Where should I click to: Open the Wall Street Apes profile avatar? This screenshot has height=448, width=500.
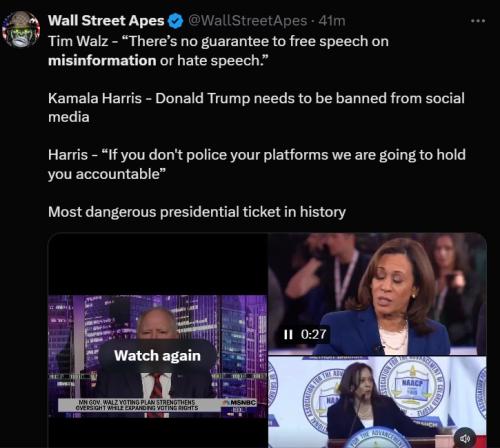[21, 29]
